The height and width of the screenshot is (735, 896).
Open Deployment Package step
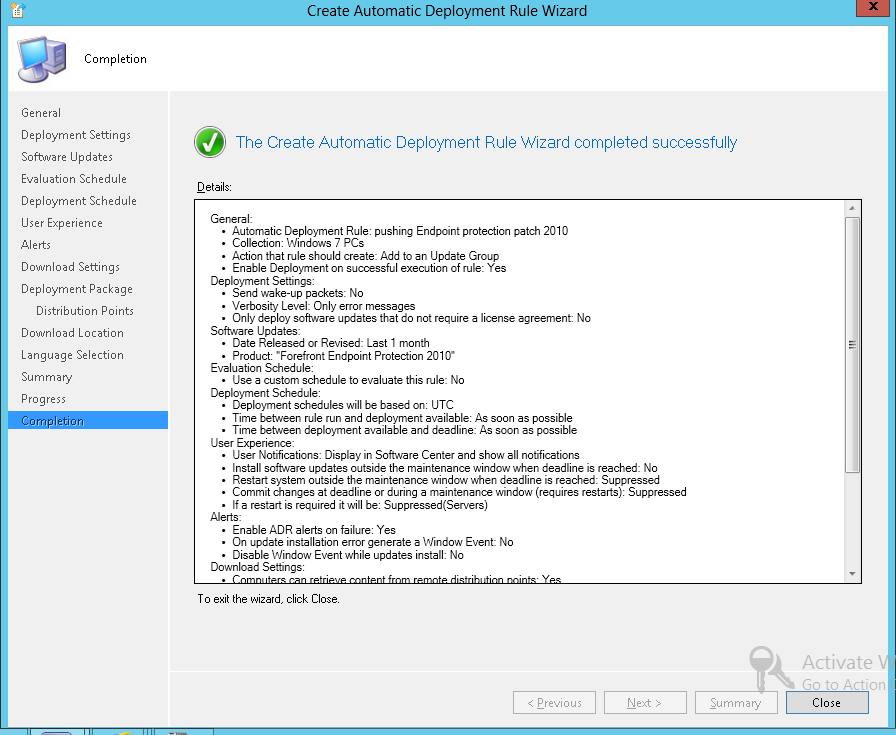[x=77, y=289]
